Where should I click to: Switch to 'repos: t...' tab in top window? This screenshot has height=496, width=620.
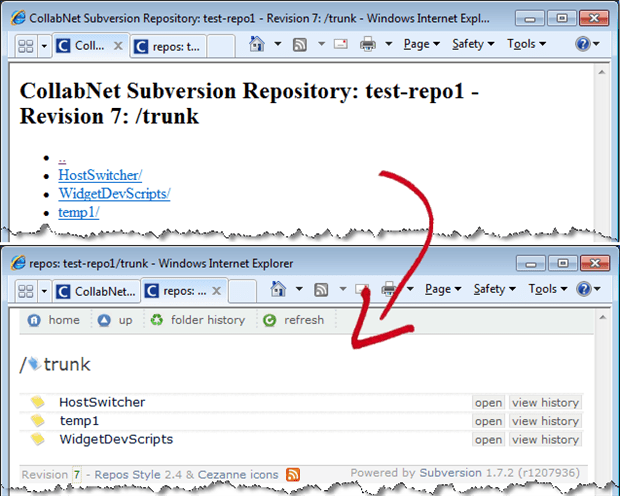pos(168,47)
